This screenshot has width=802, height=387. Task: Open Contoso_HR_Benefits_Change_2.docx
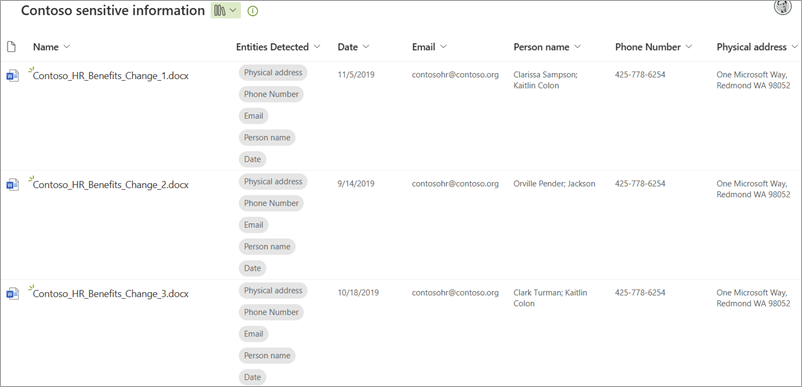pos(110,185)
